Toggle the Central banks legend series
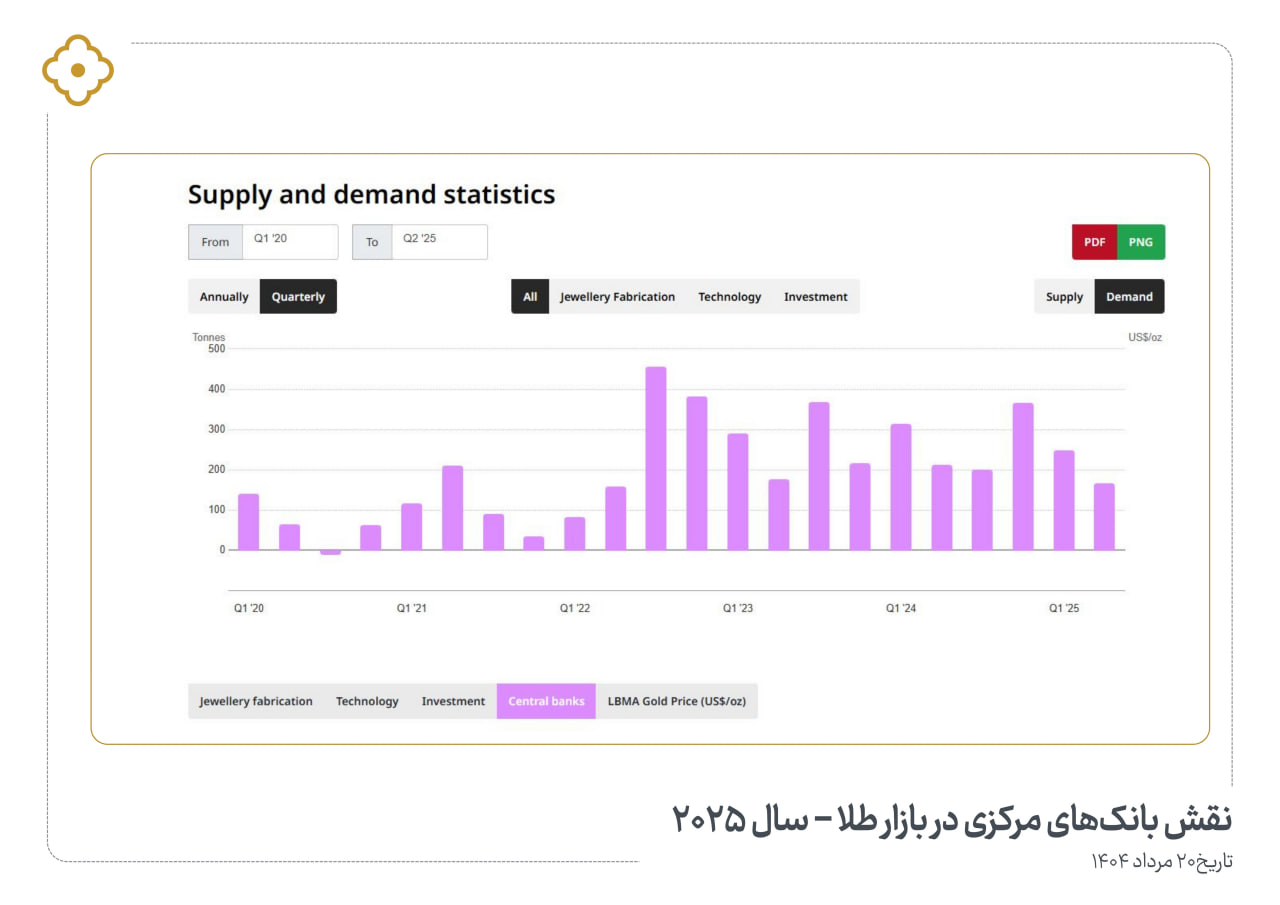This screenshot has width=1280, height=905. (x=546, y=701)
